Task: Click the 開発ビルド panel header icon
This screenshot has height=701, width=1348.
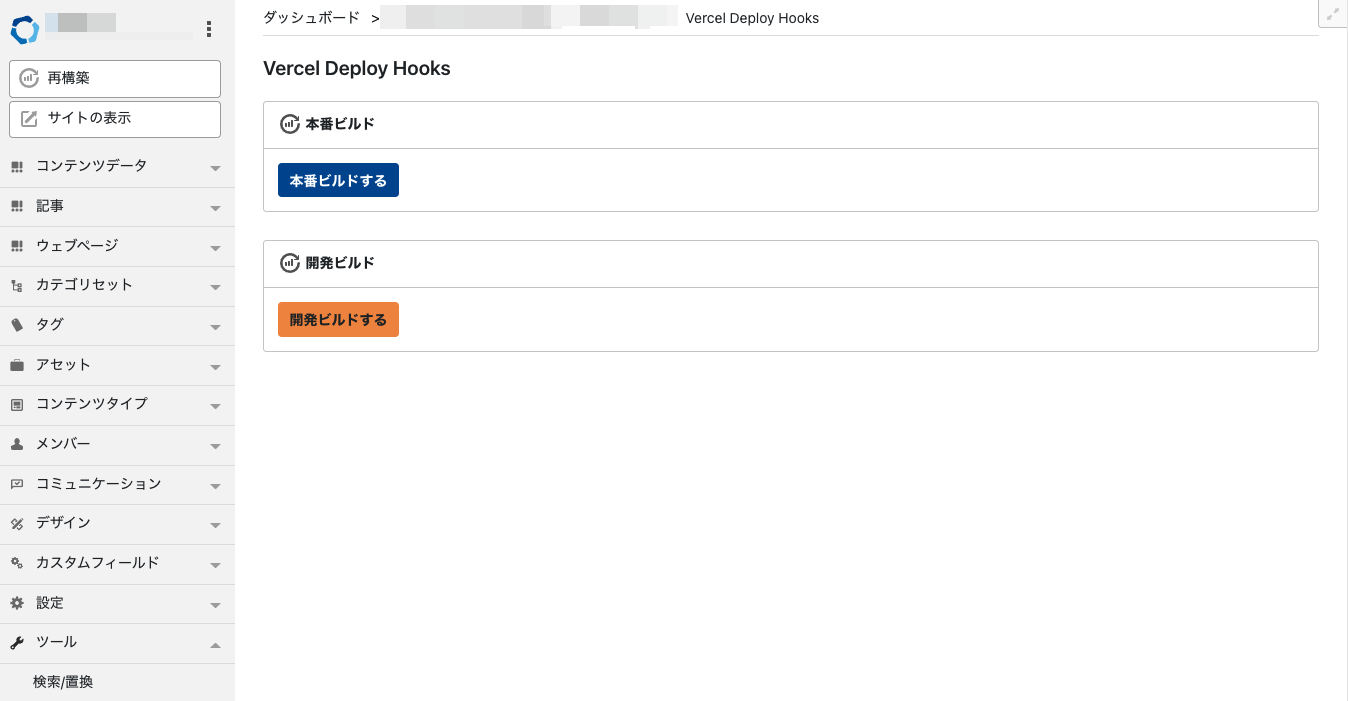Action: 290,263
